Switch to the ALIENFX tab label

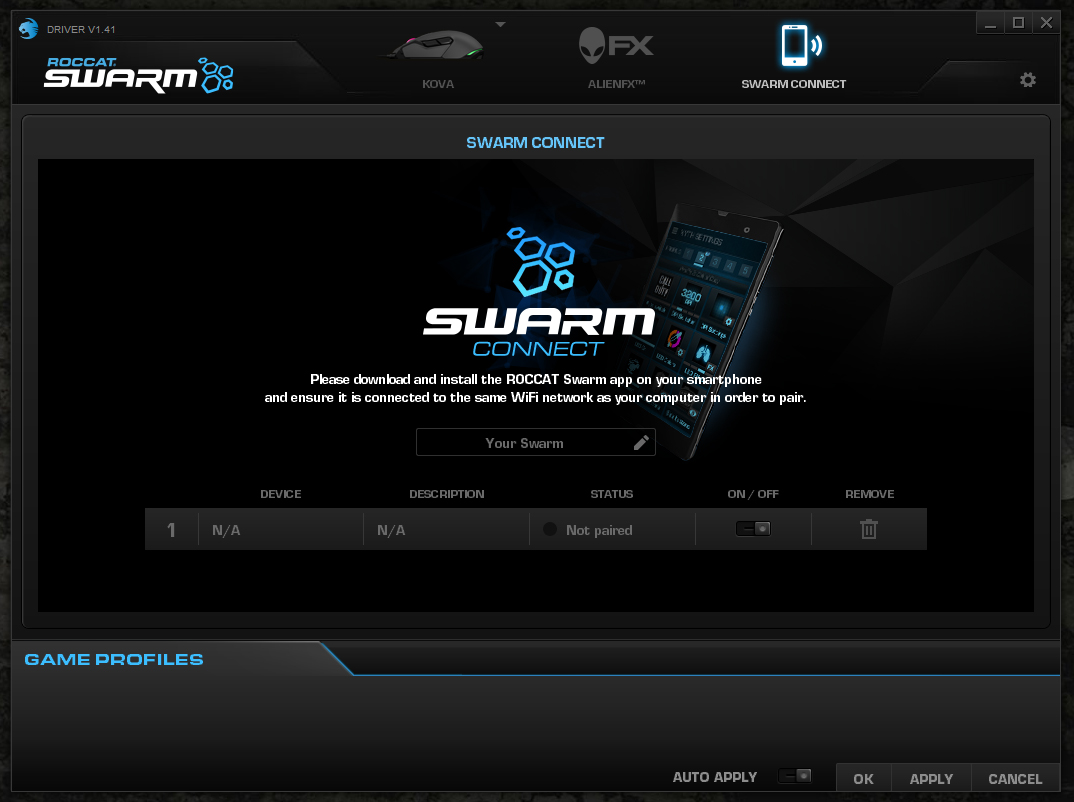tap(616, 84)
